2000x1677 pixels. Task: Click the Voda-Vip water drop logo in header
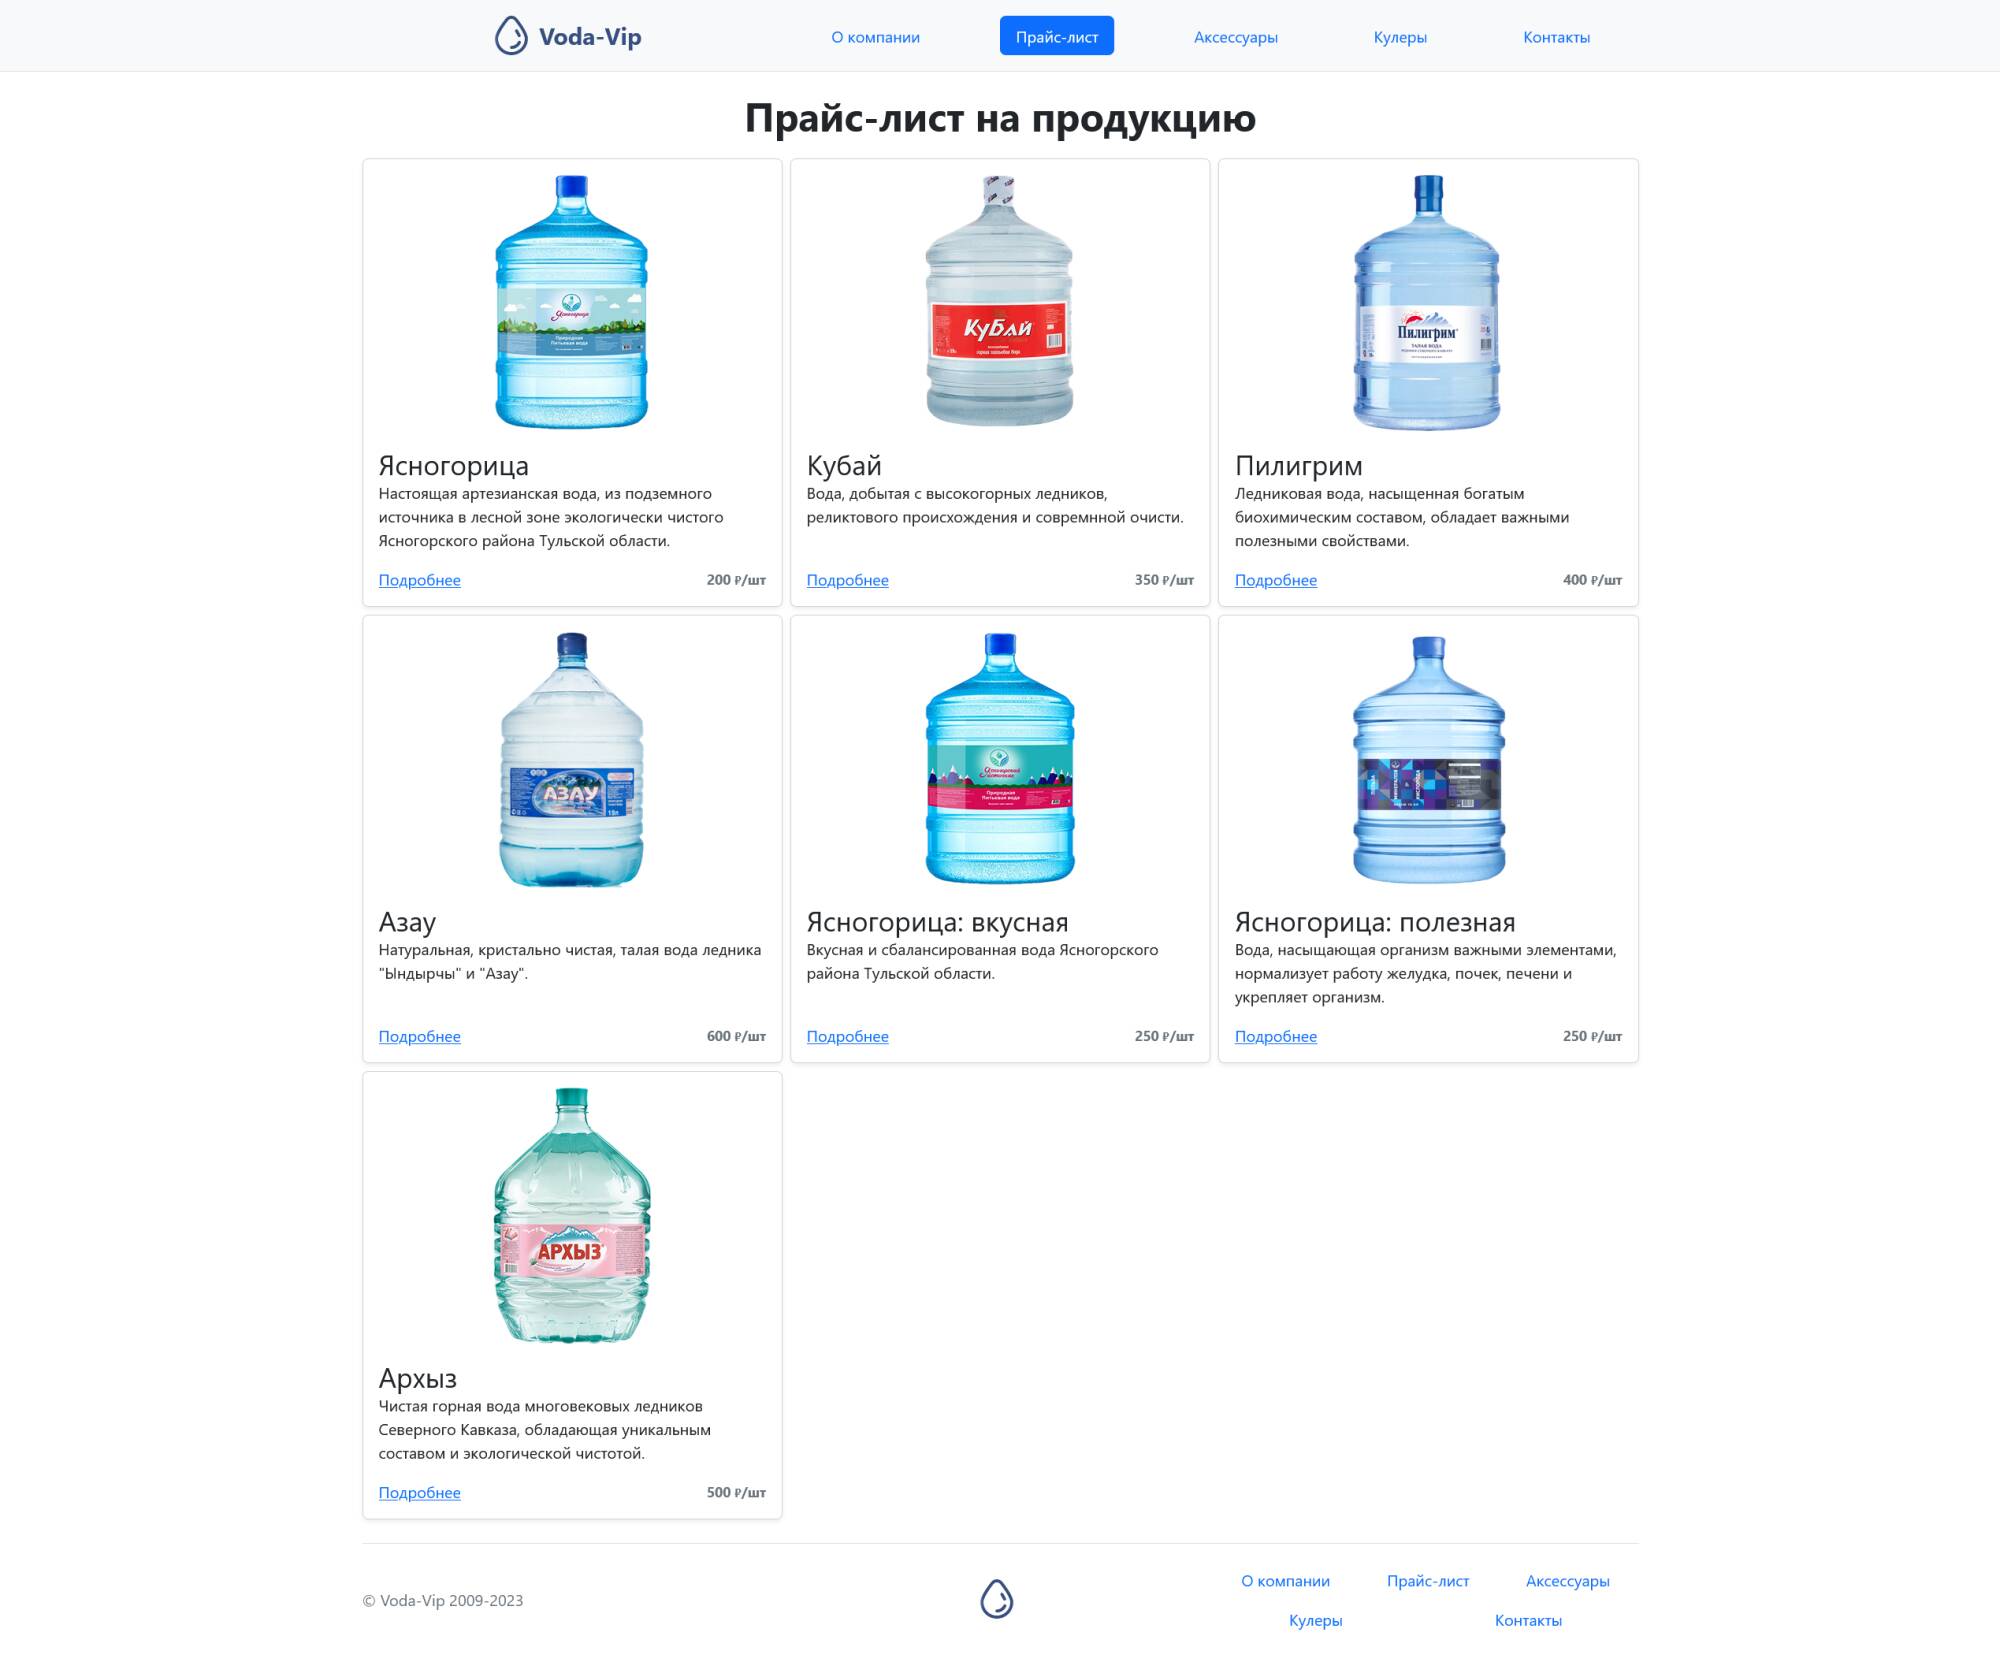[x=511, y=36]
